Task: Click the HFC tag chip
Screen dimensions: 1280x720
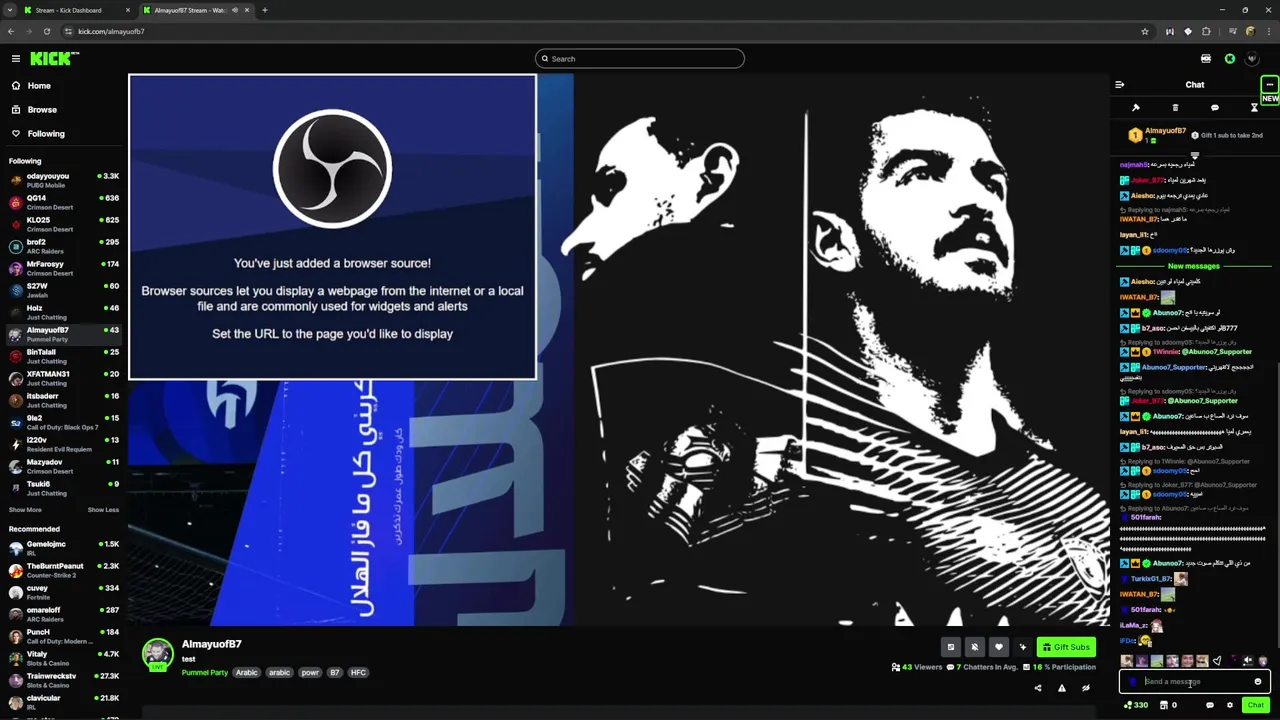Action: (x=358, y=673)
